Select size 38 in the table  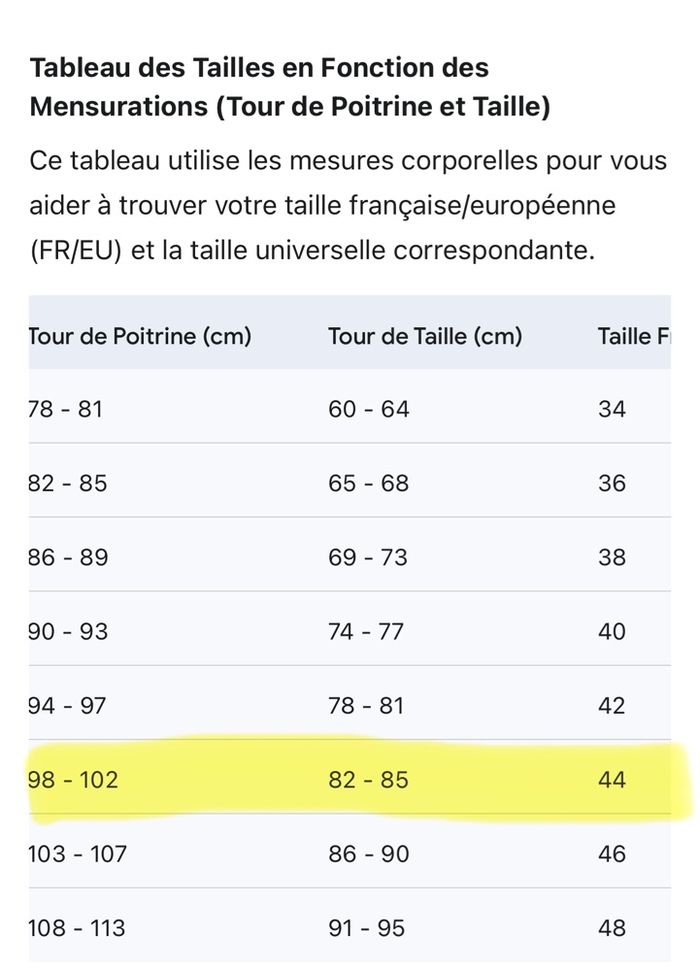(612, 557)
